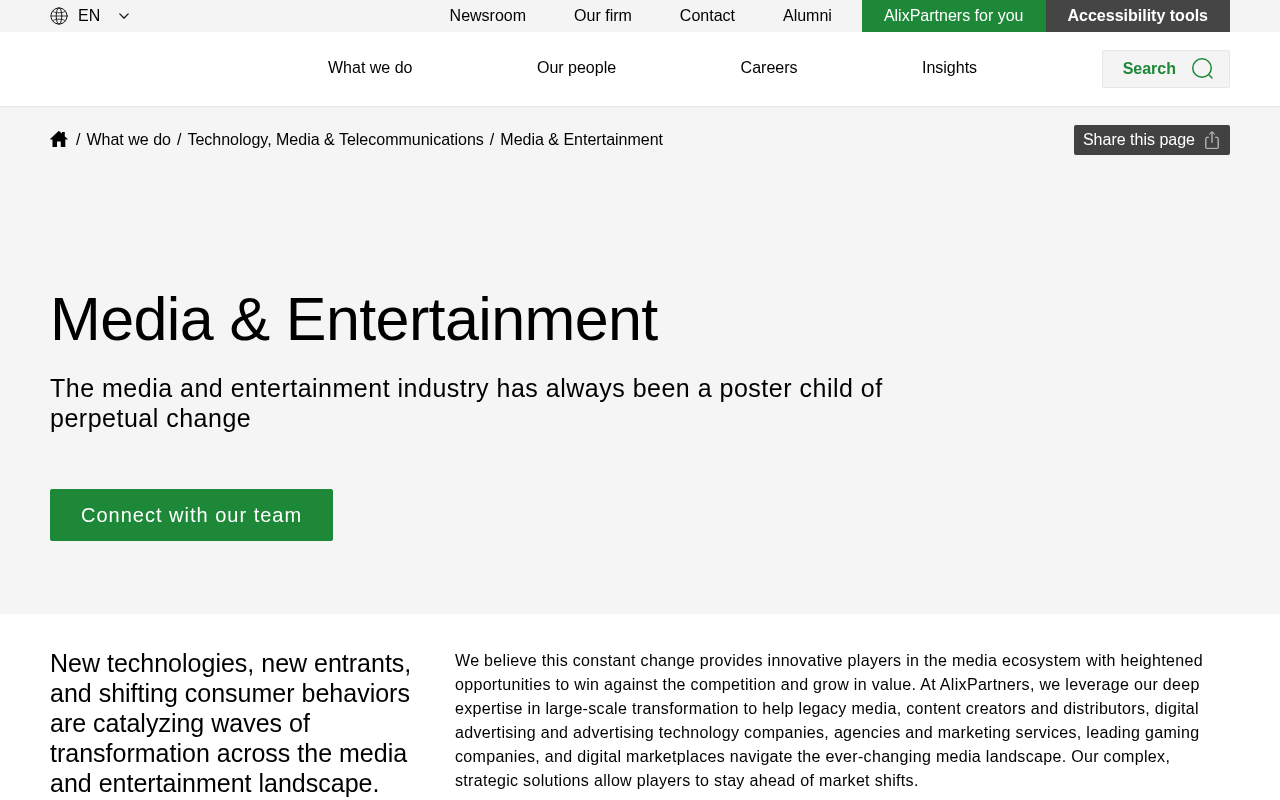1280x800 pixels.
Task: Click AlixPartners for you button
Action: click(x=954, y=16)
